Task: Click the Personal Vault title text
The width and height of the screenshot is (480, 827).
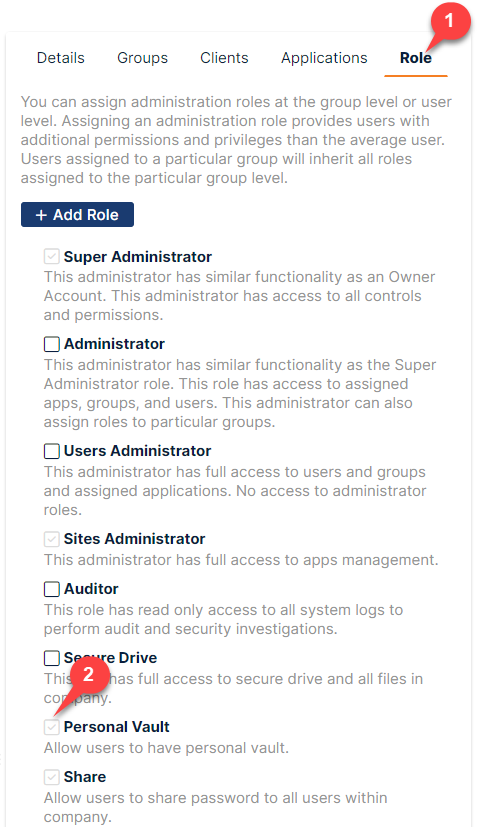Action: (x=117, y=727)
